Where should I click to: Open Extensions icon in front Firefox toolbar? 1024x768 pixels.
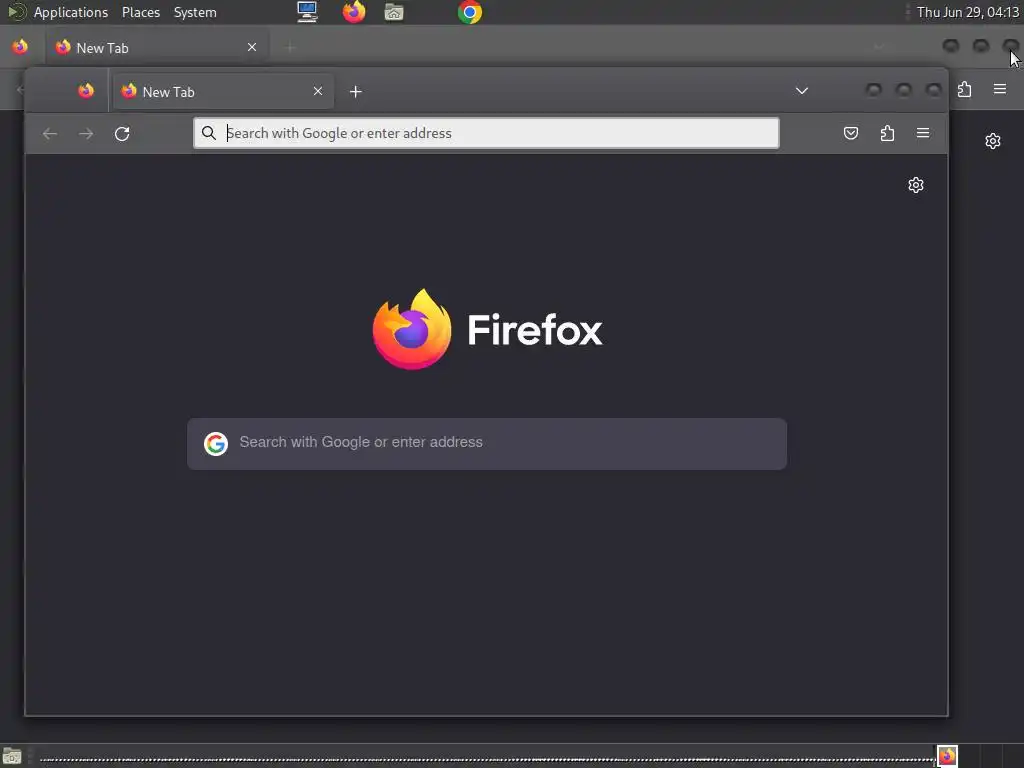click(887, 133)
